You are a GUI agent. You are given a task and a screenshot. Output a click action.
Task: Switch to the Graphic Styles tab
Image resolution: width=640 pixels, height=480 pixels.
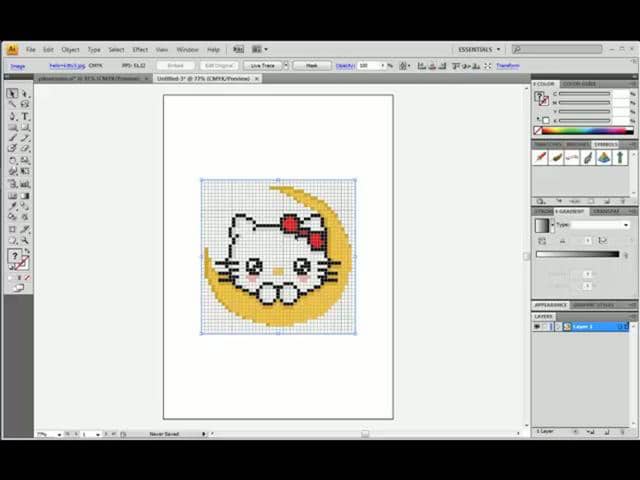[x=593, y=305]
